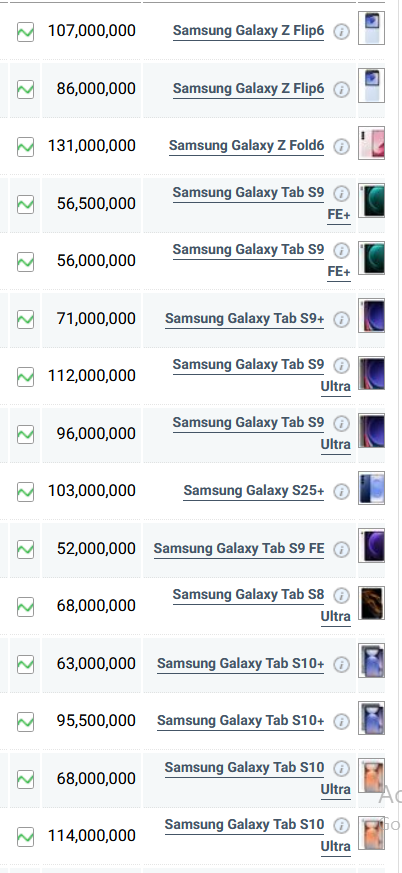Open price chart icon for 131,000,000 row

point(25,147)
